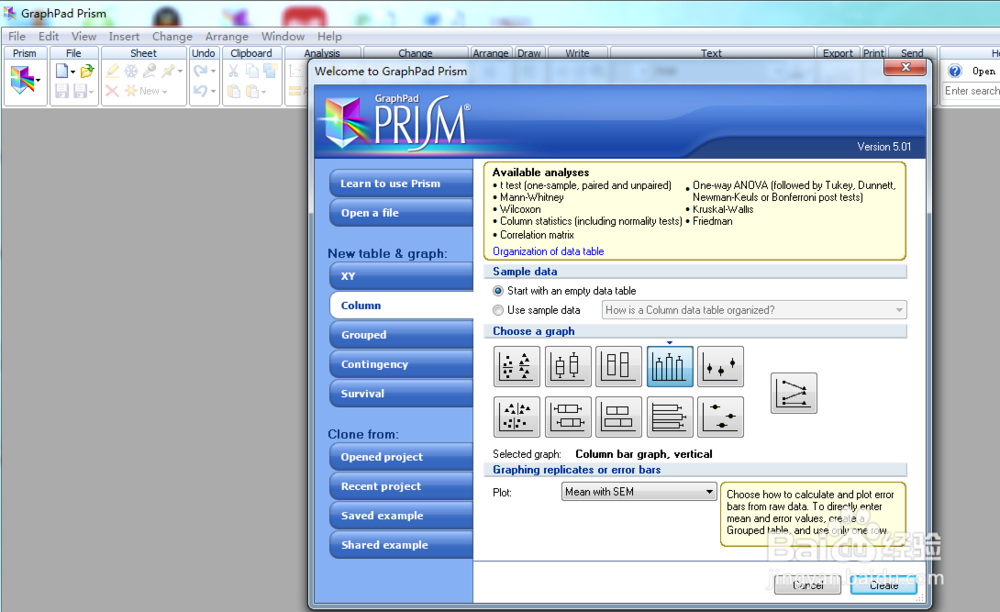Expand the new file dropdown arrow
This screenshot has width=1000, height=612.
[x=73, y=71]
